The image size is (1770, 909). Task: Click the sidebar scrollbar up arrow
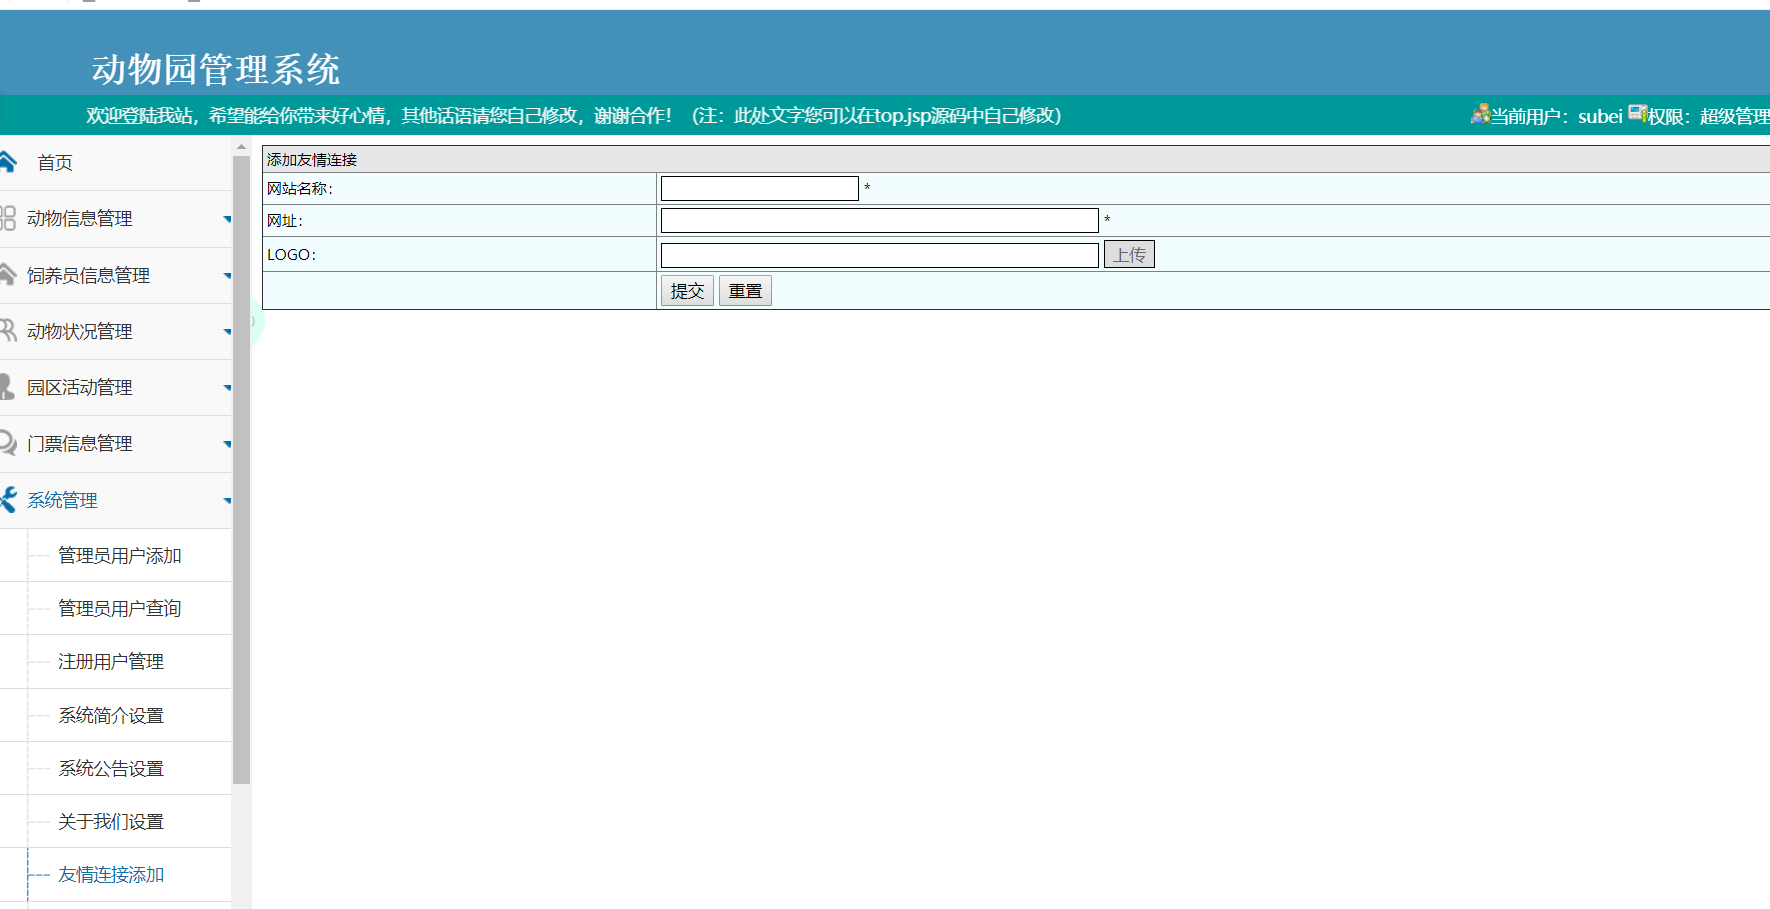click(x=241, y=147)
